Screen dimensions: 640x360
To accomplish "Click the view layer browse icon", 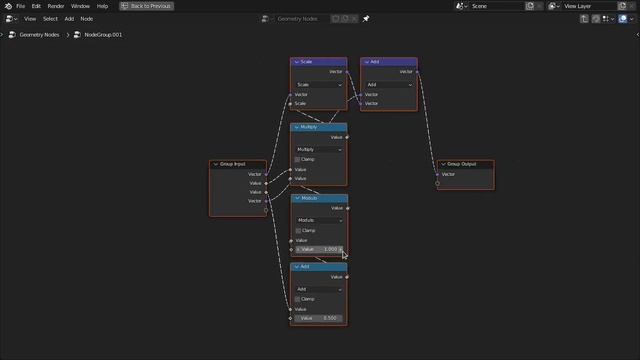I will [553, 6].
